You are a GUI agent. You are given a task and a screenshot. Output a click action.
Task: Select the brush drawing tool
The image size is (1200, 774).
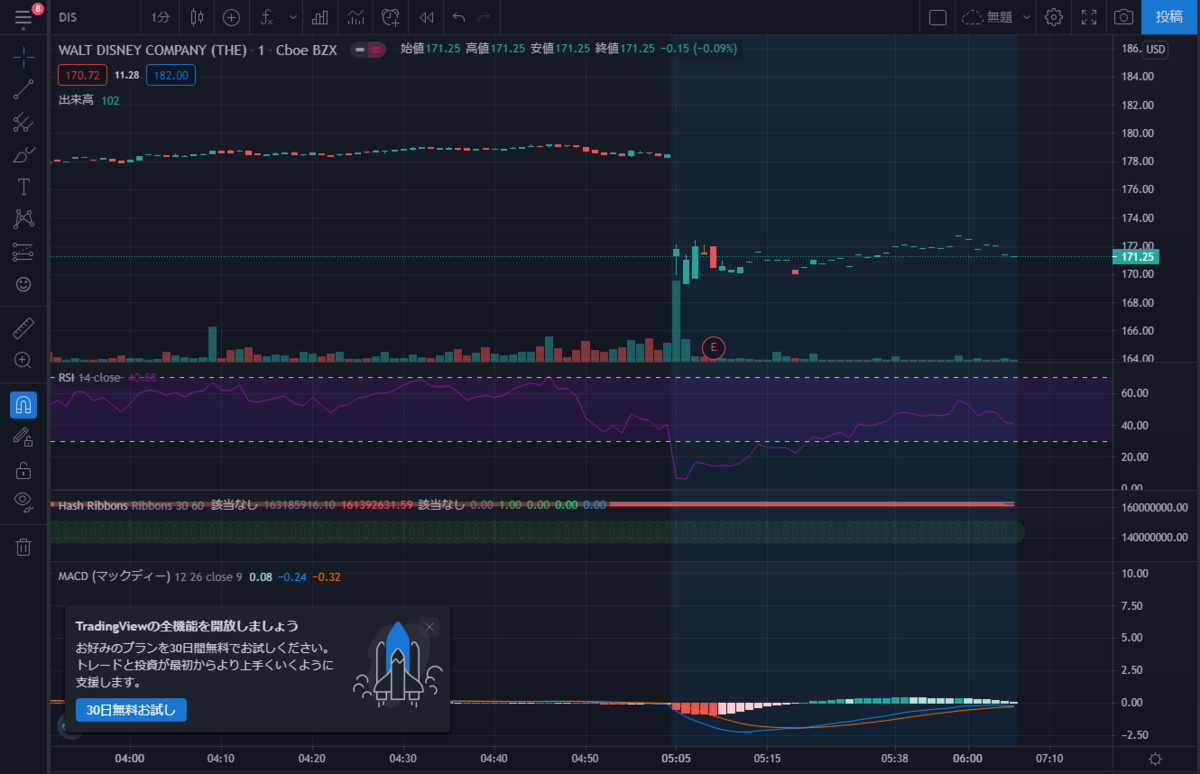pos(24,155)
